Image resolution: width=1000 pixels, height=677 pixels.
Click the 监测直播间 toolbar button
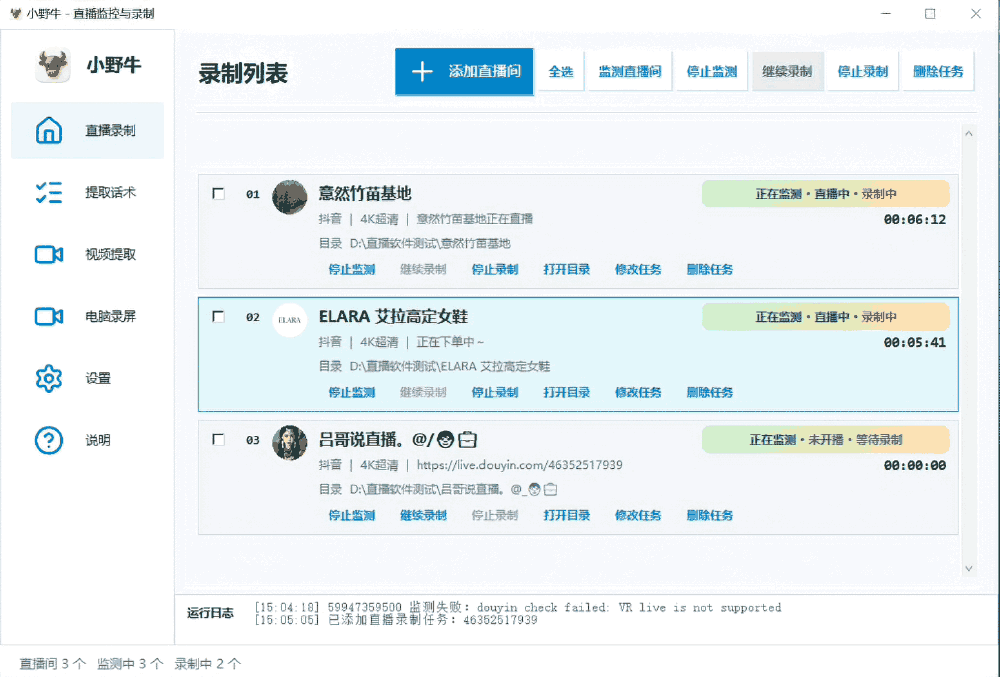630,71
